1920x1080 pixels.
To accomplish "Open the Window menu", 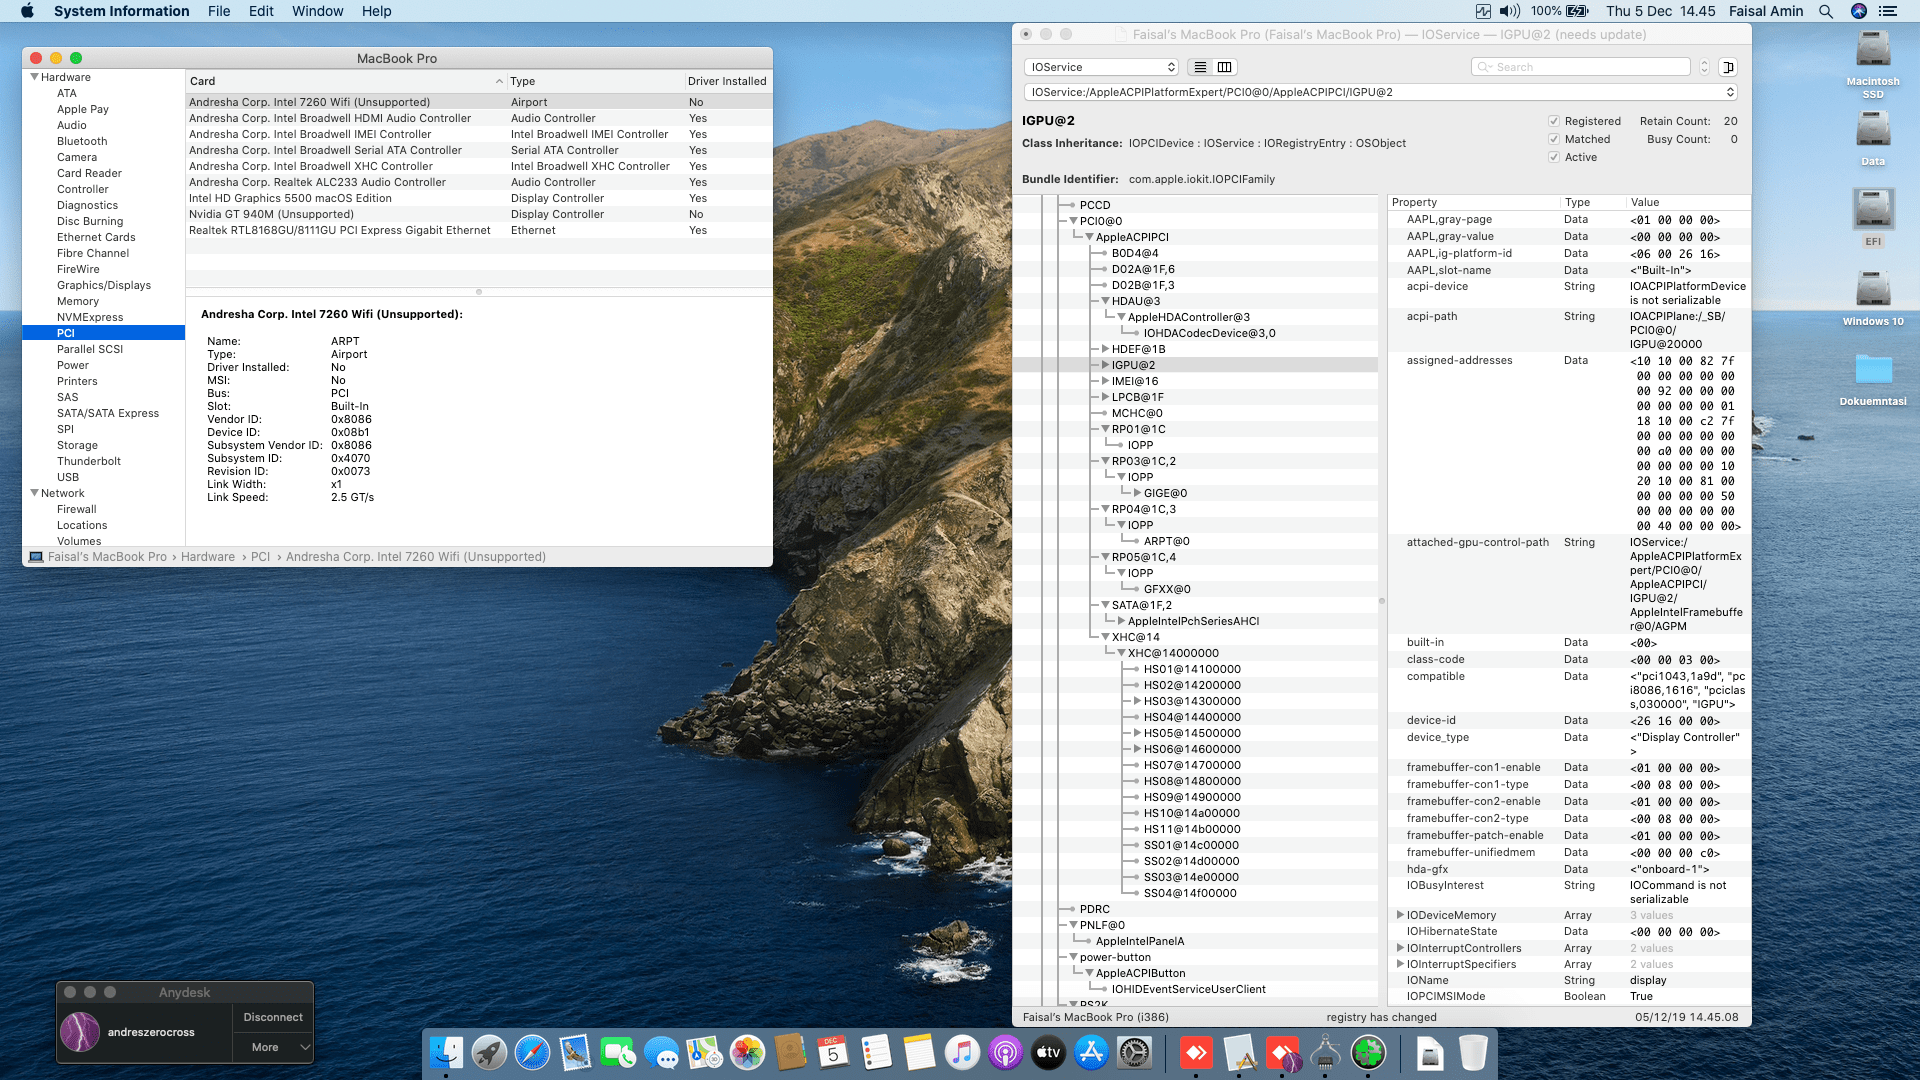I will (317, 11).
